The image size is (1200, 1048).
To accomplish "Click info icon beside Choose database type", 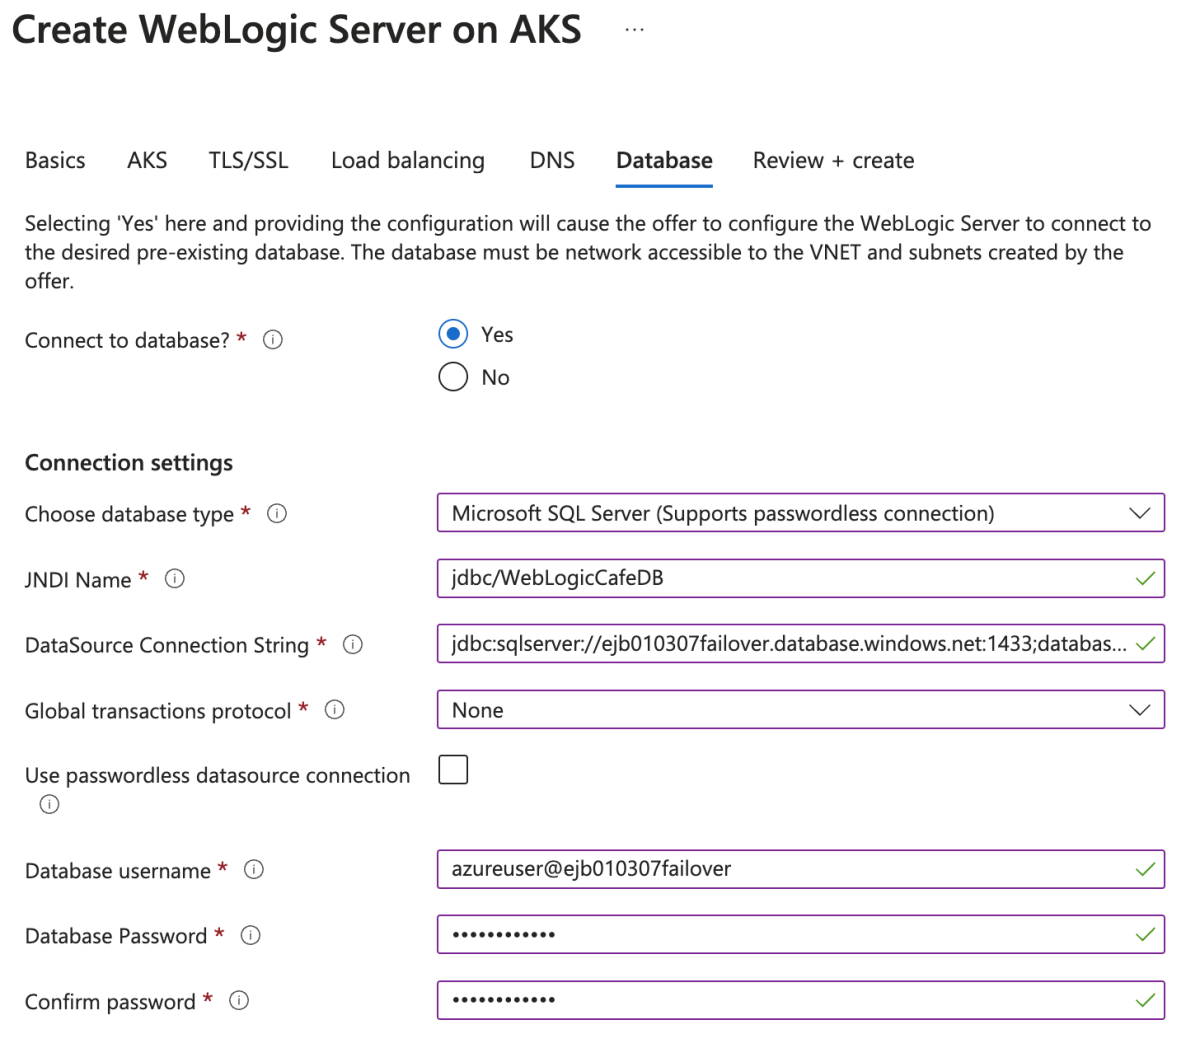I will tap(277, 514).
